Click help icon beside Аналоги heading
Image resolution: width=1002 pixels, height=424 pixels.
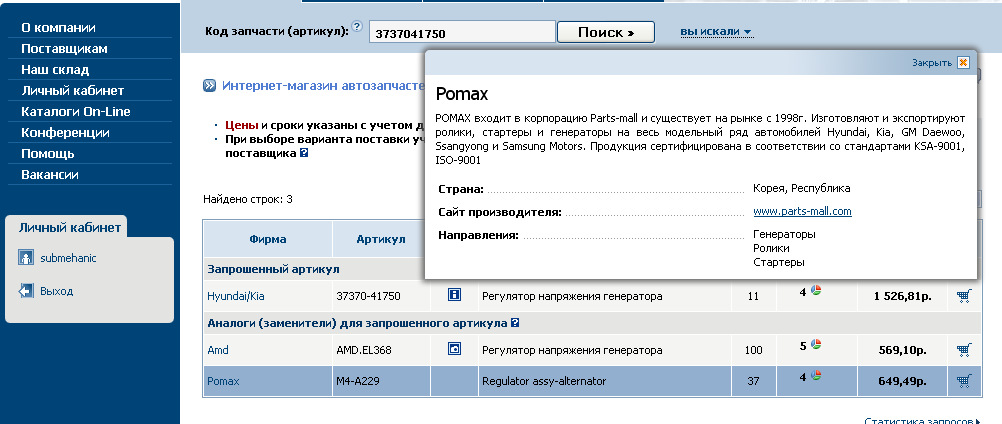(x=515, y=323)
